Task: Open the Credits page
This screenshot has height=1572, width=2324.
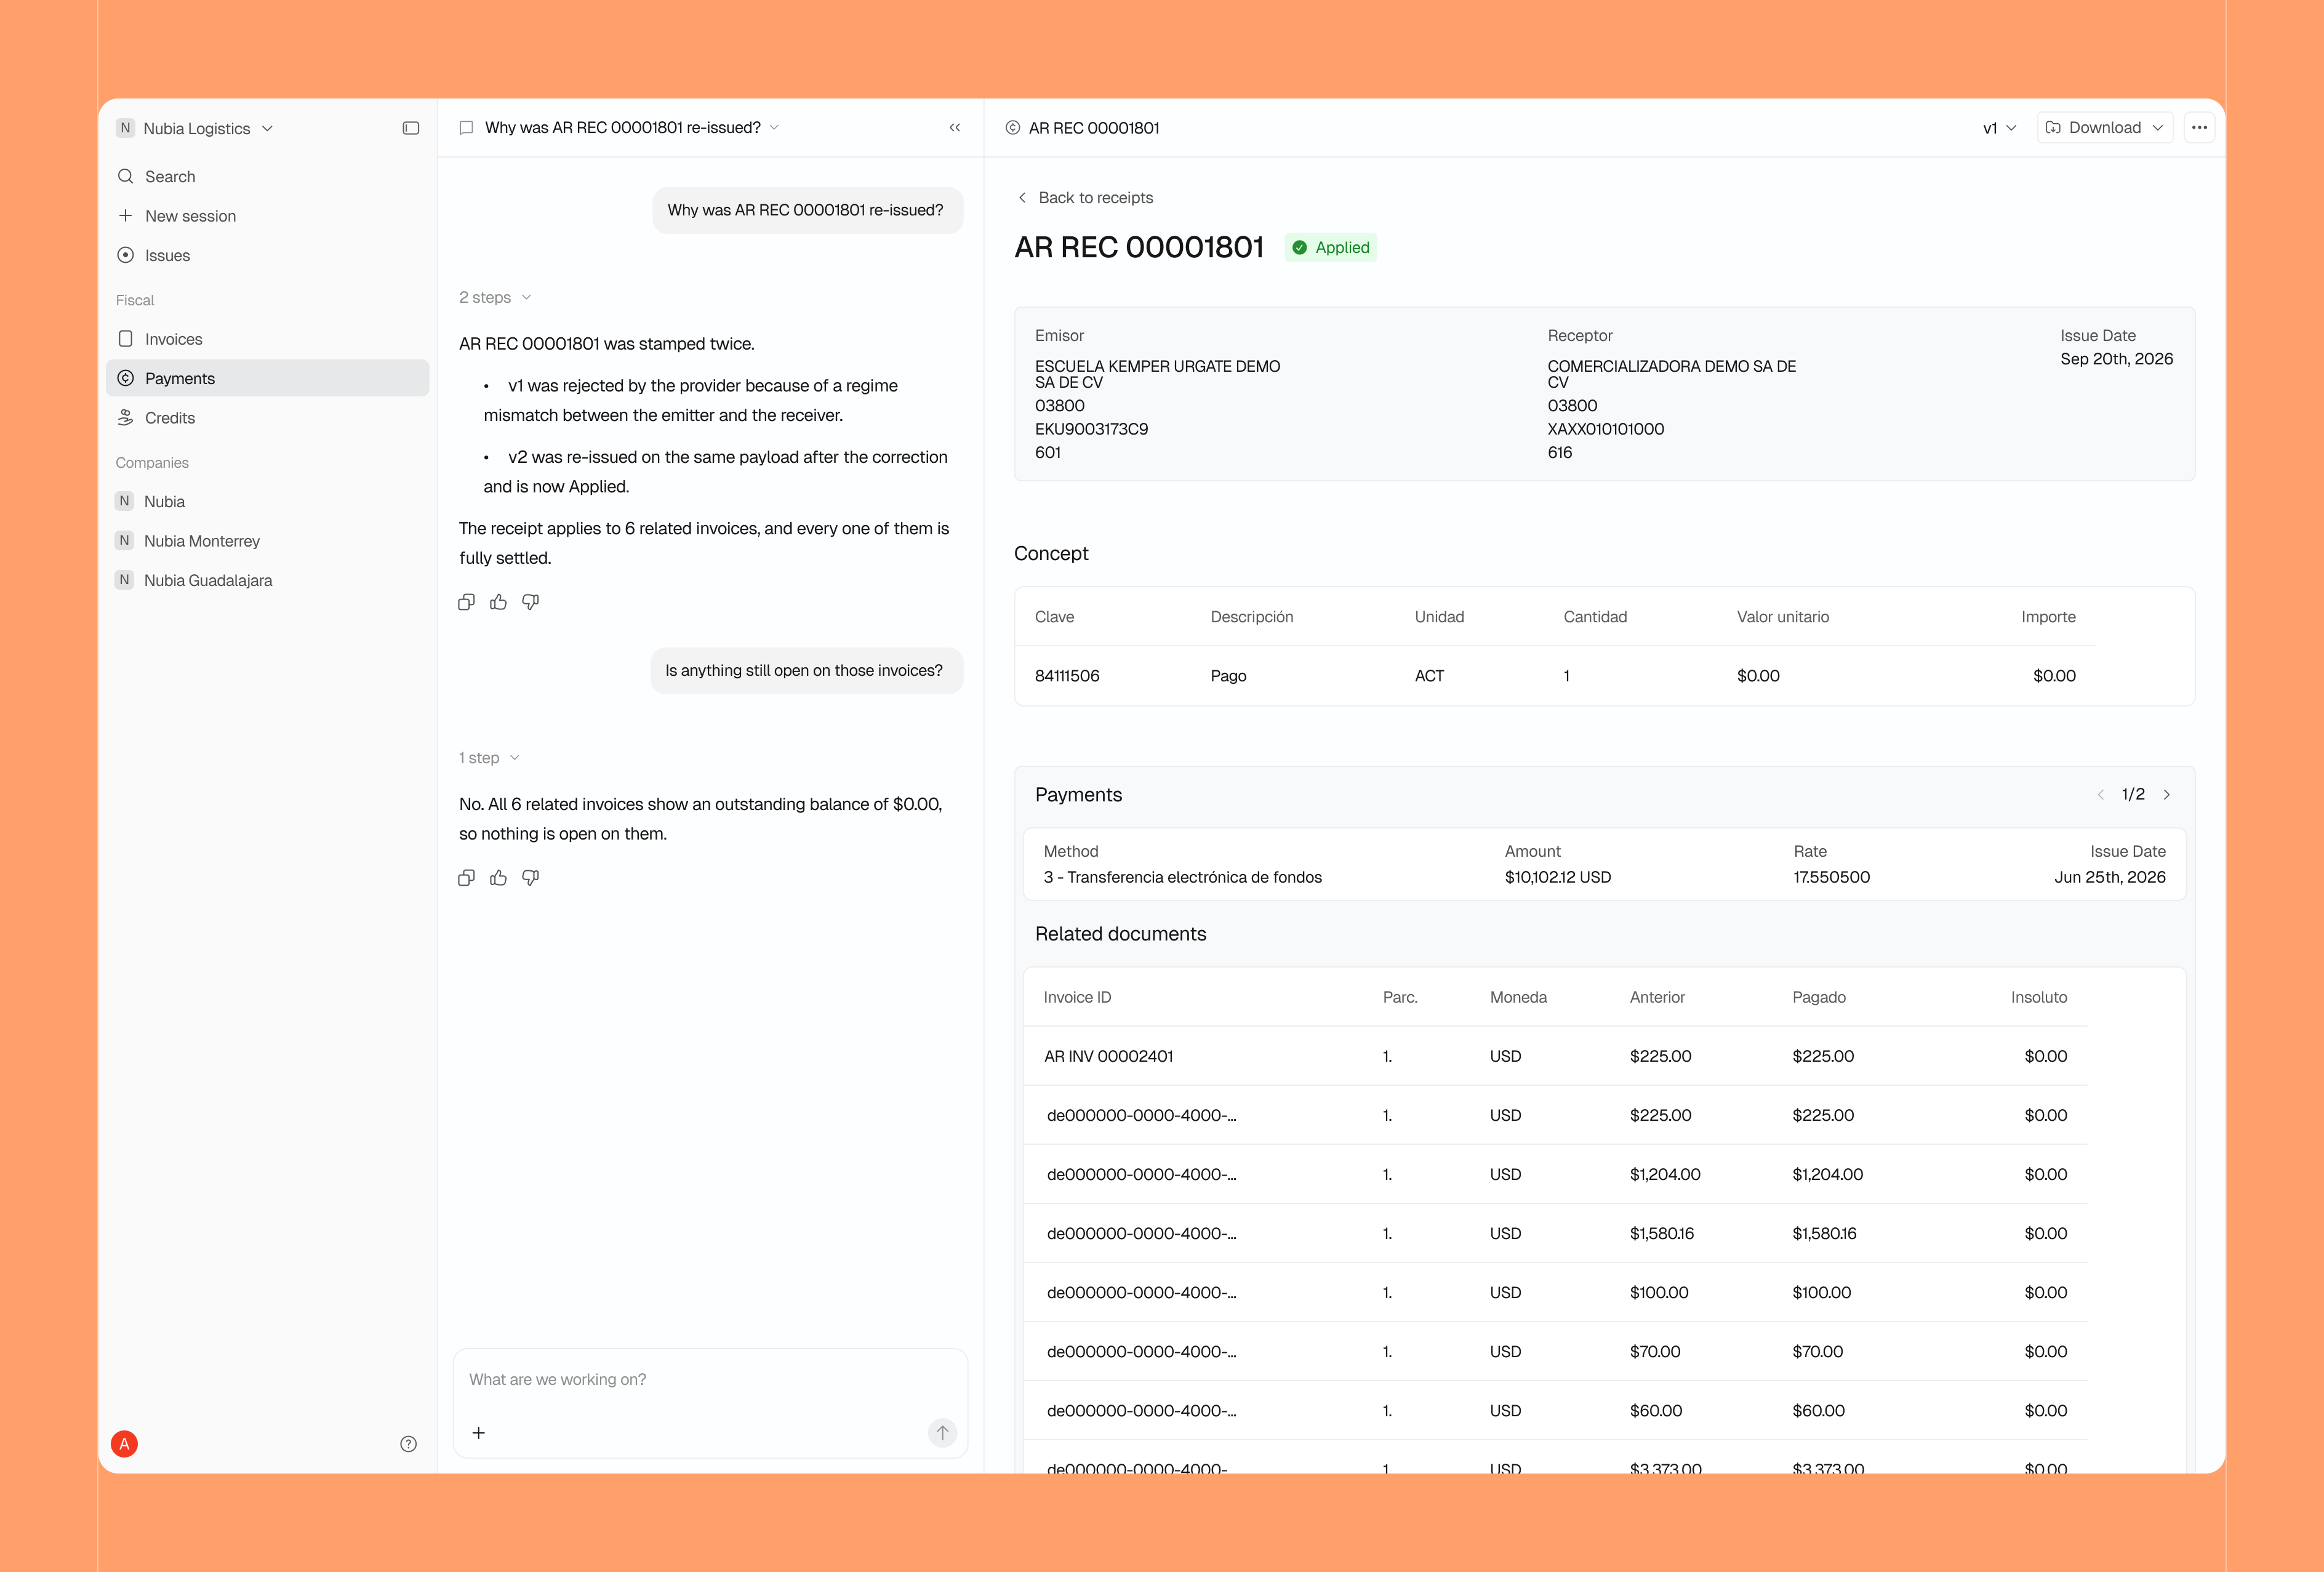Action: tap(267, 418)
